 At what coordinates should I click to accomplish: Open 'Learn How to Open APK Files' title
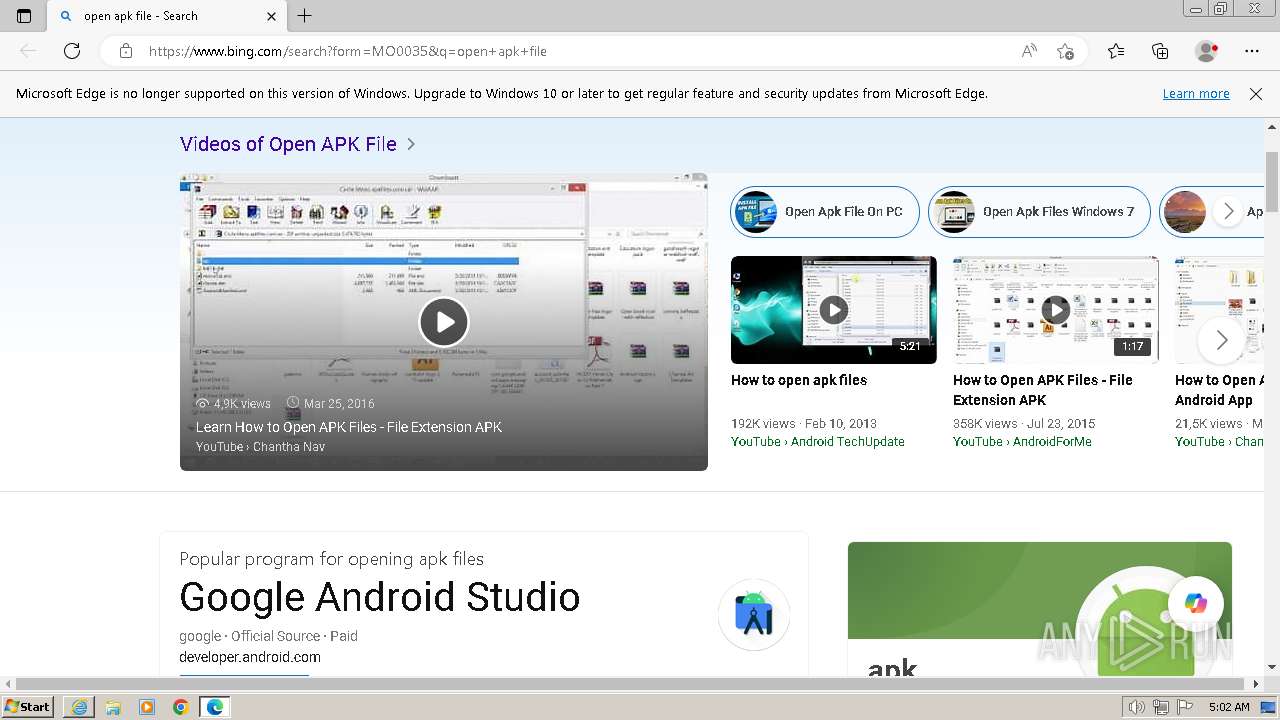click(x=349, y=427)
